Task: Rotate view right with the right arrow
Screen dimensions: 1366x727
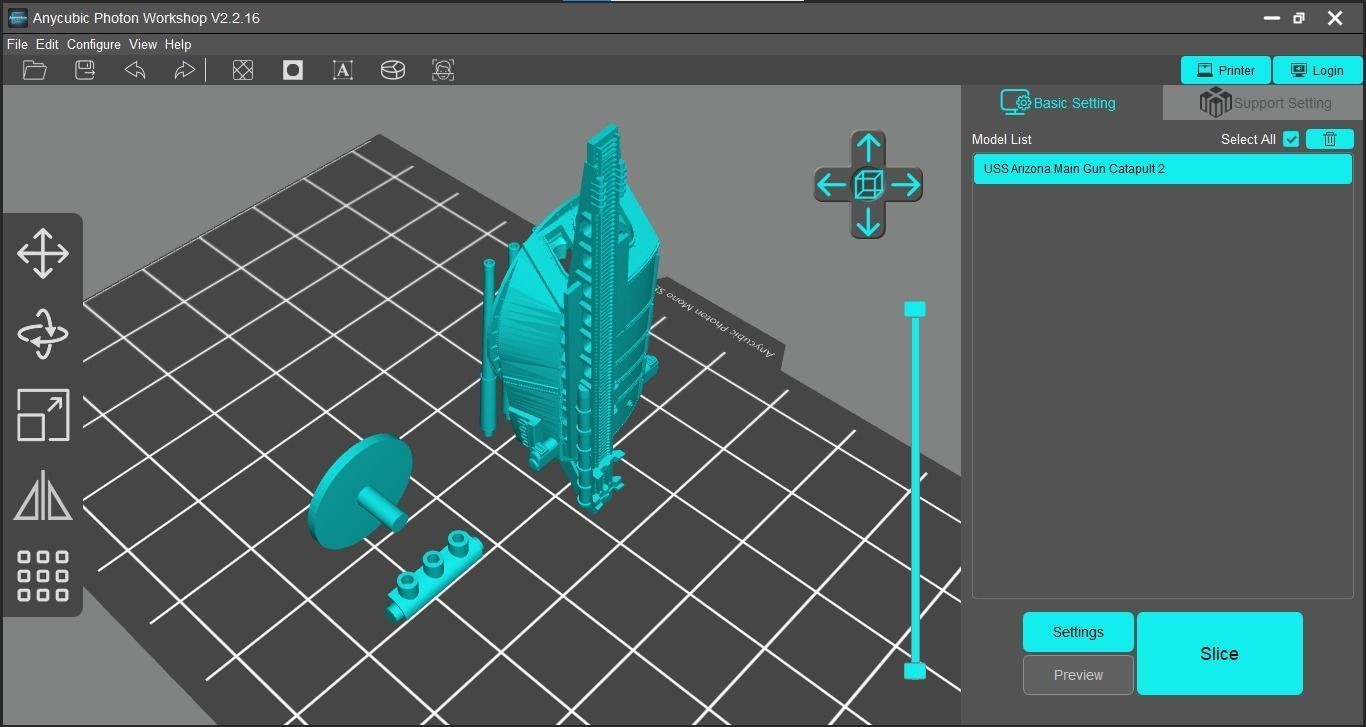Action: click(x=905, y=185)
